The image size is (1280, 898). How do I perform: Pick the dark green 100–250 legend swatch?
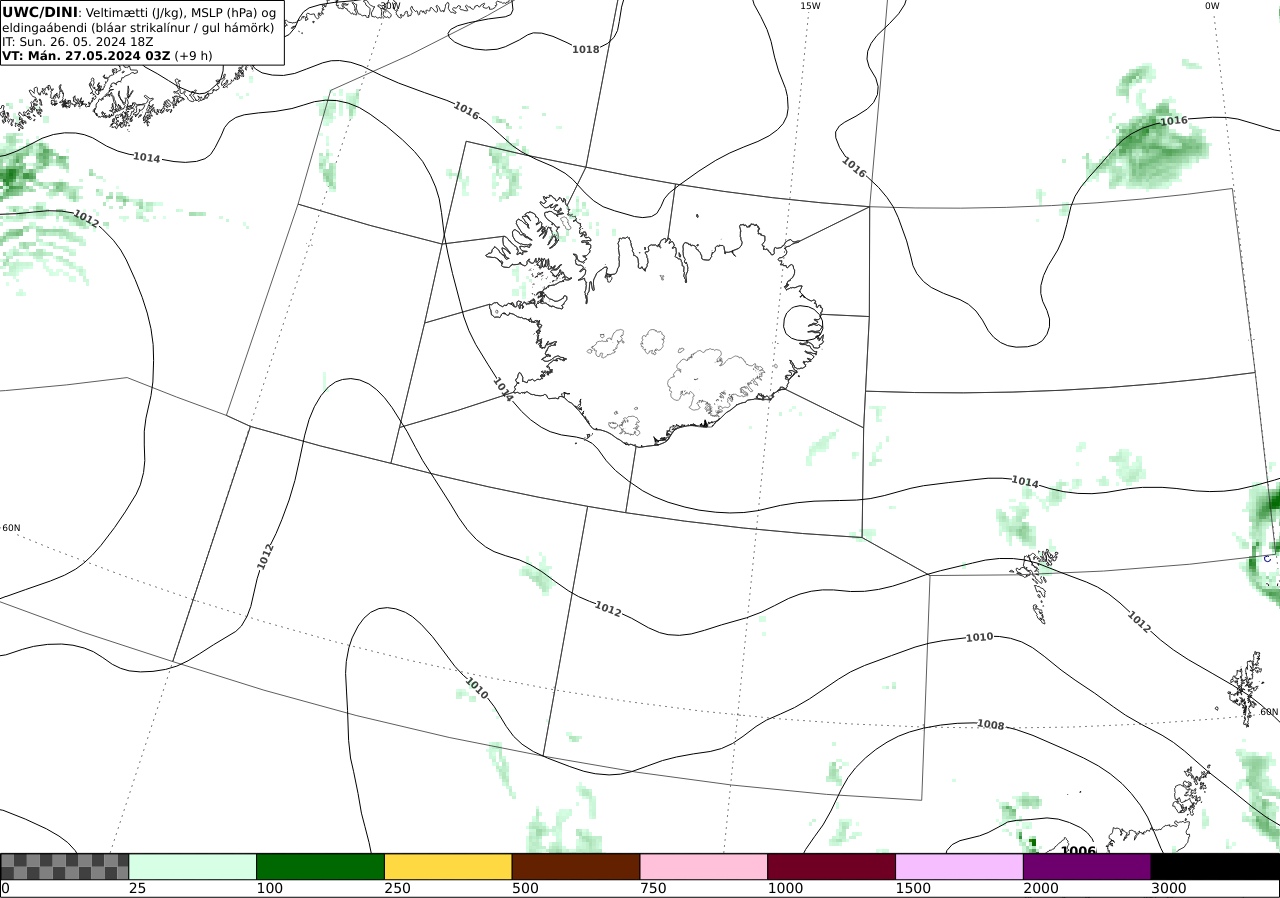click(321, 866)
